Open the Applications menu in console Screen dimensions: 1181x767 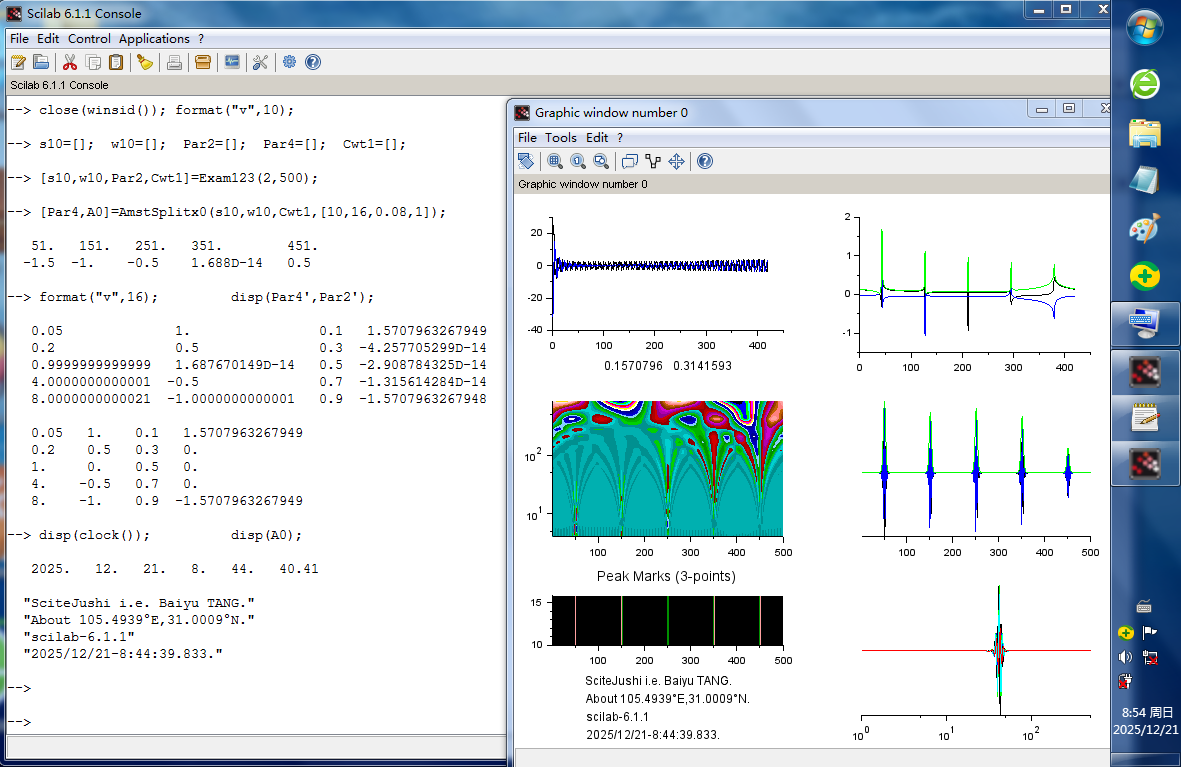tap(154, 38)
